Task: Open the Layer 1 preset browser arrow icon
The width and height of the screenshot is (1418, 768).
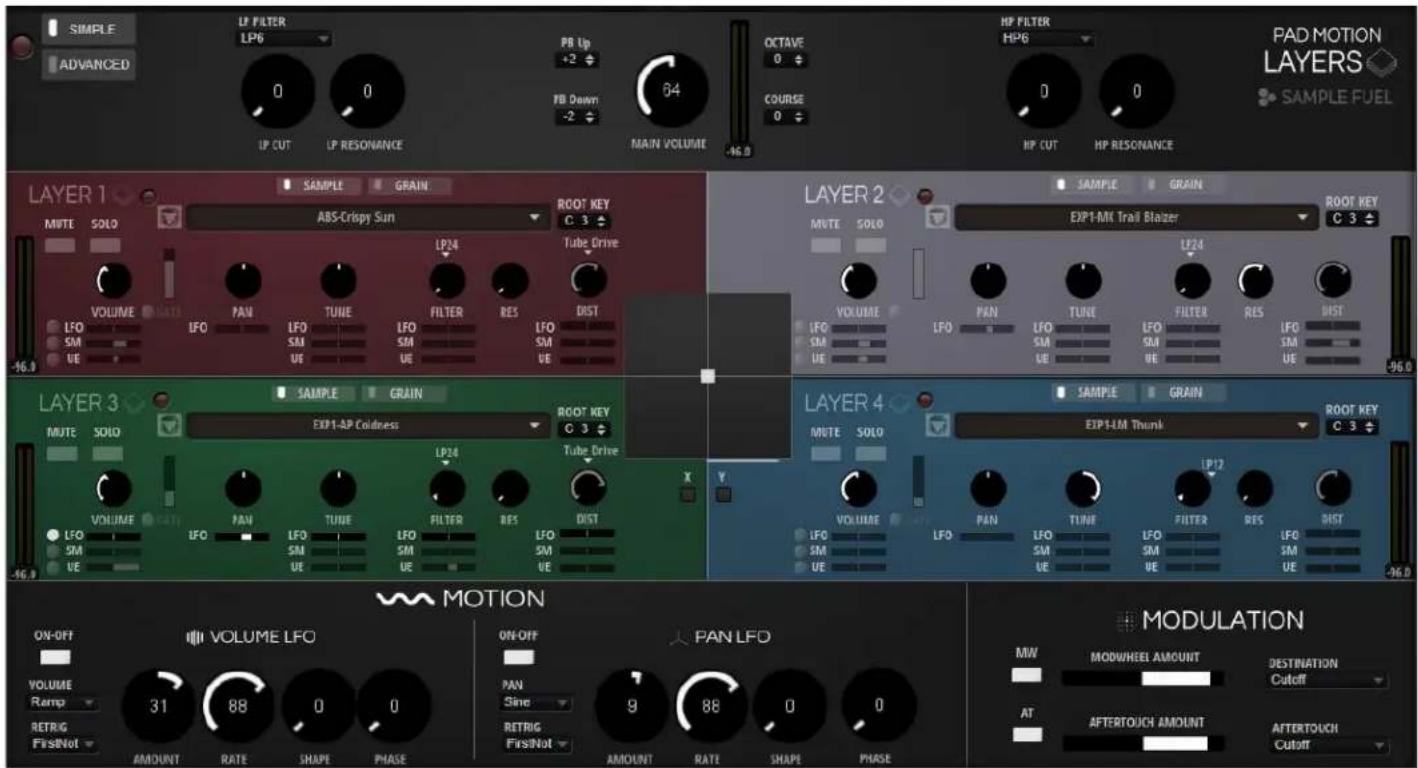Action: [x=169, y=217]
